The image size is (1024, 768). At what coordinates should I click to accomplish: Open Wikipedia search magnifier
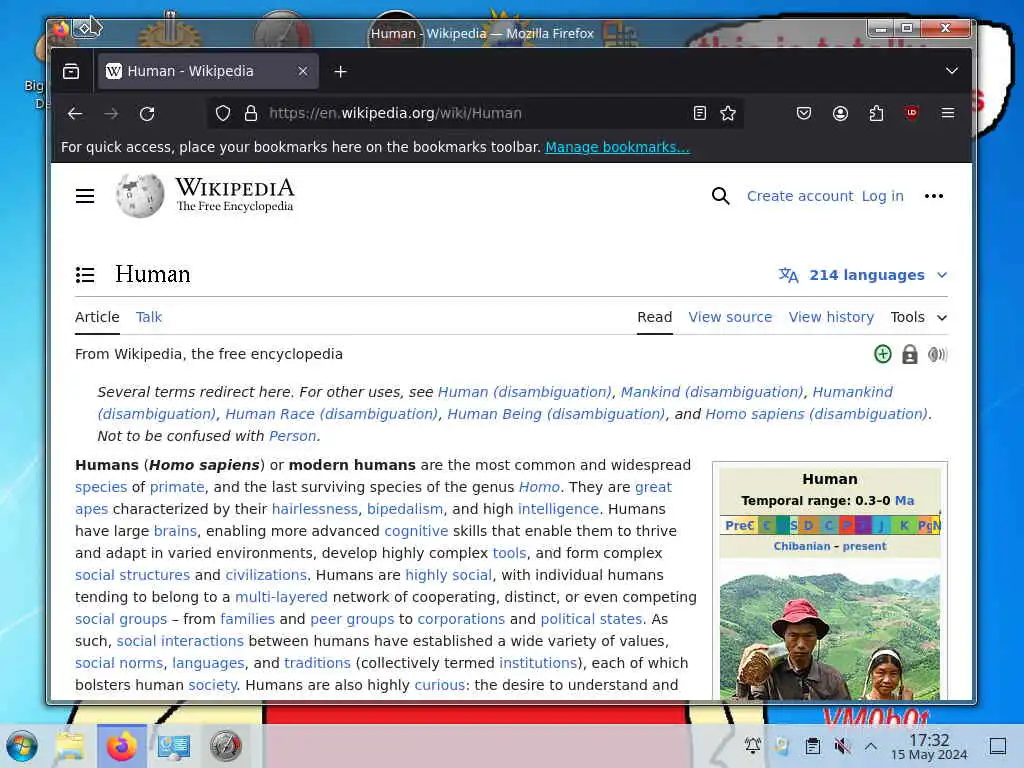tap(720, 196)
